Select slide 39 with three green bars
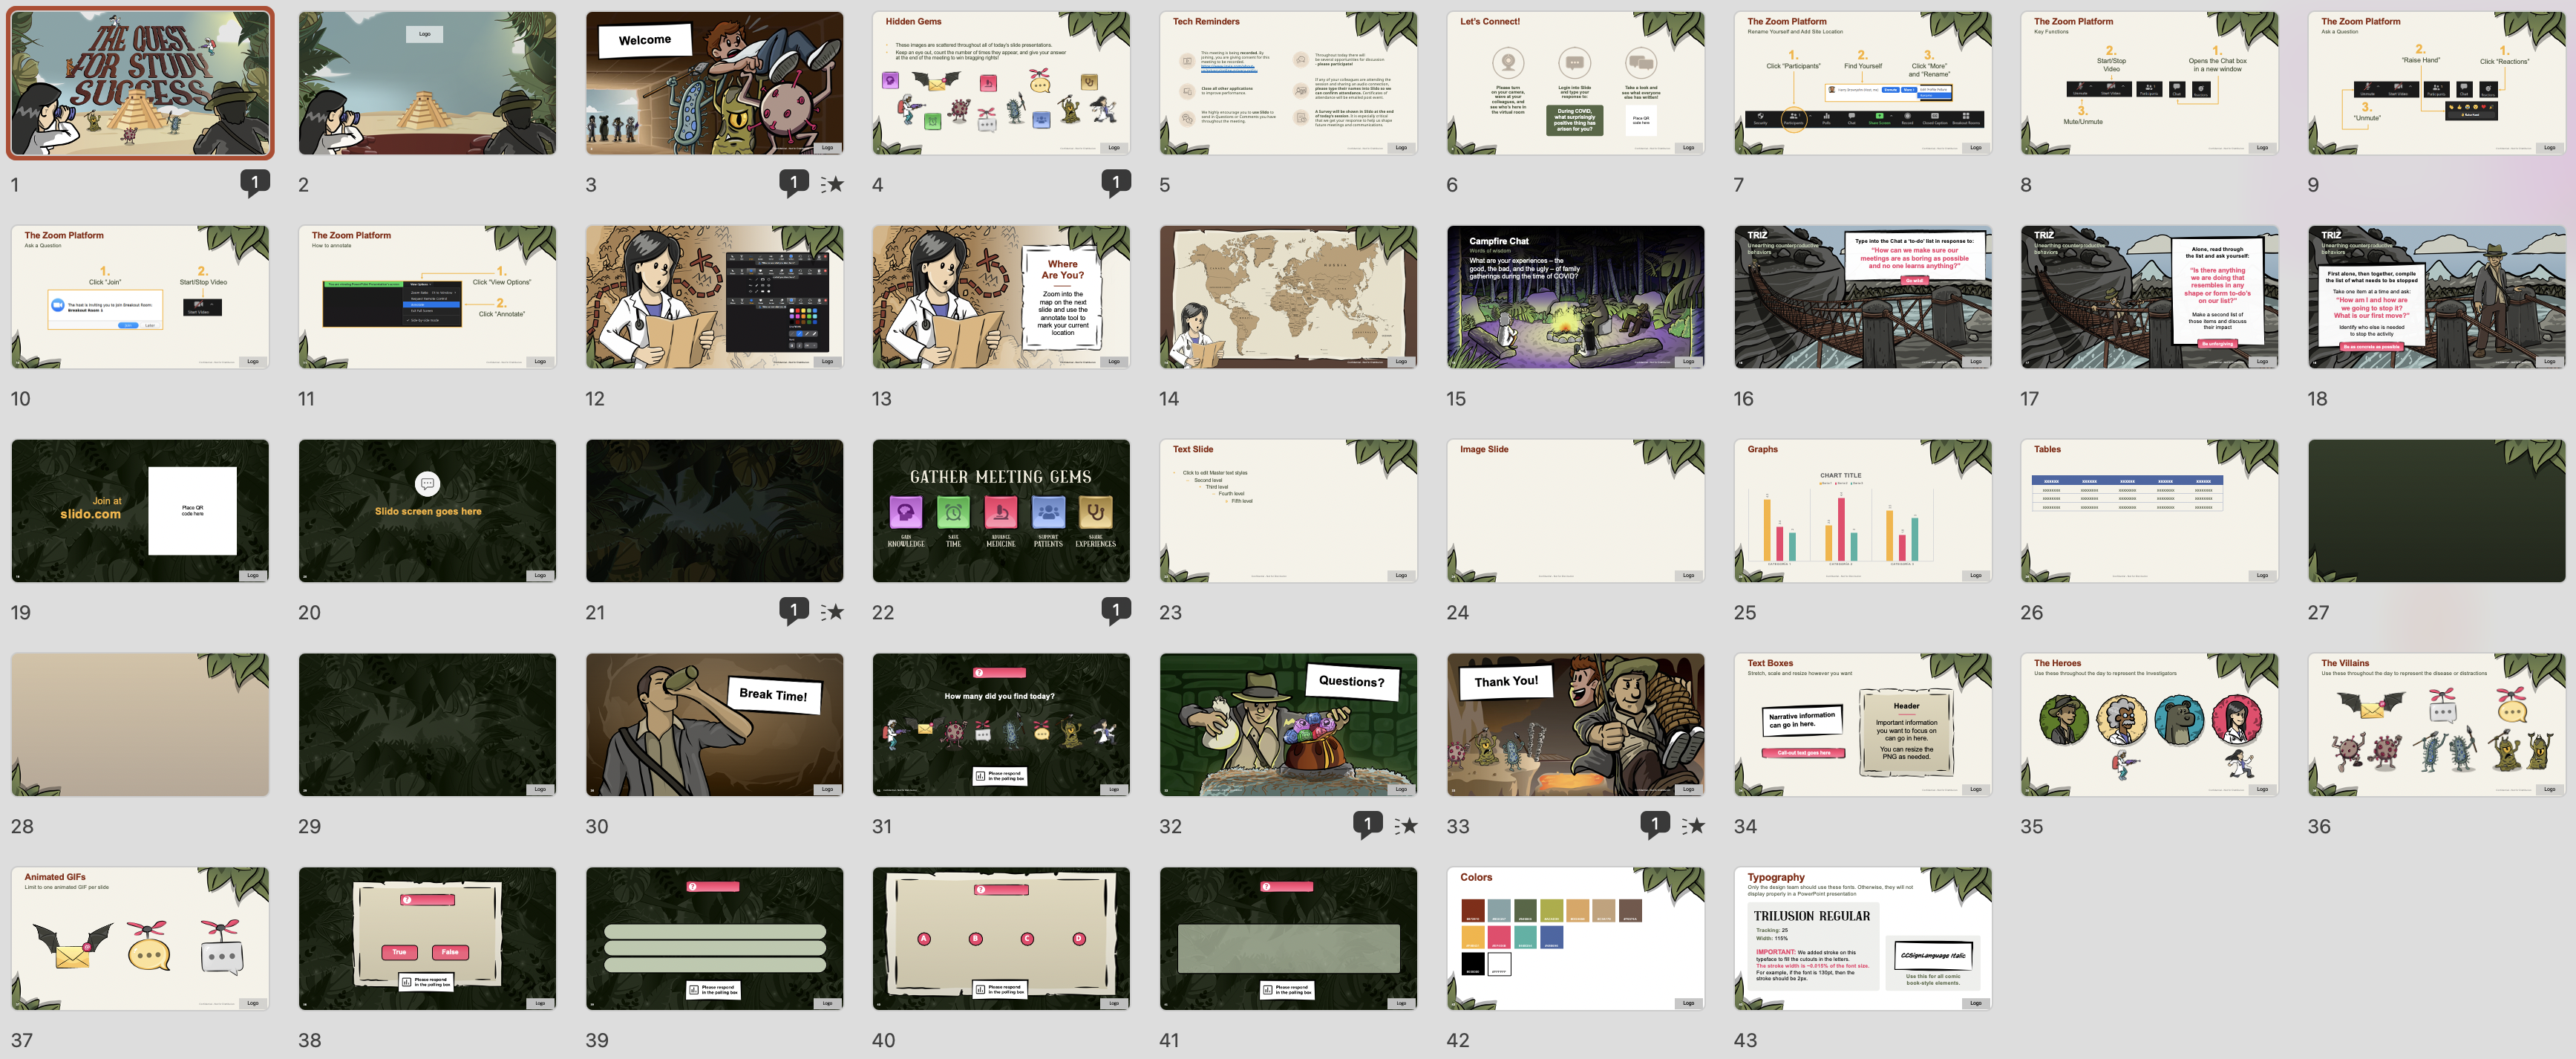The width and height of the screenshot is (2576, 1059). point(714,939)
